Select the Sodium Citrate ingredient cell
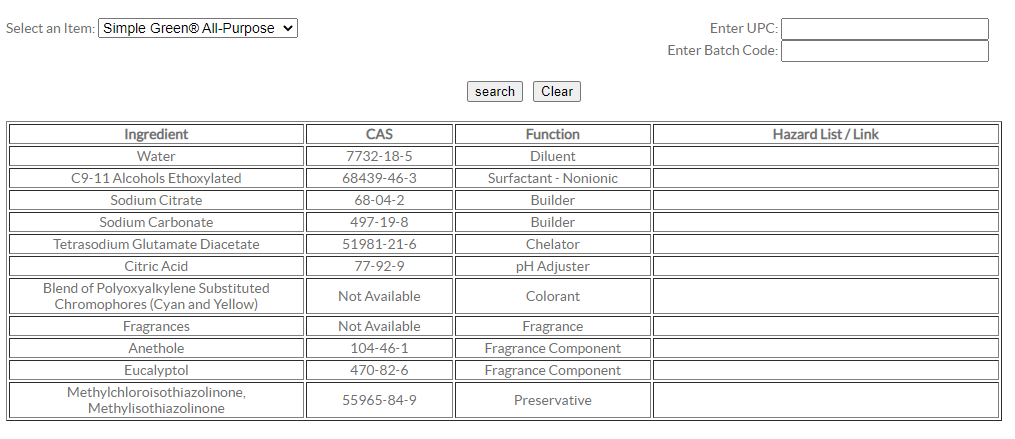This screenshot has height=439, width=1015. (156, 200)
